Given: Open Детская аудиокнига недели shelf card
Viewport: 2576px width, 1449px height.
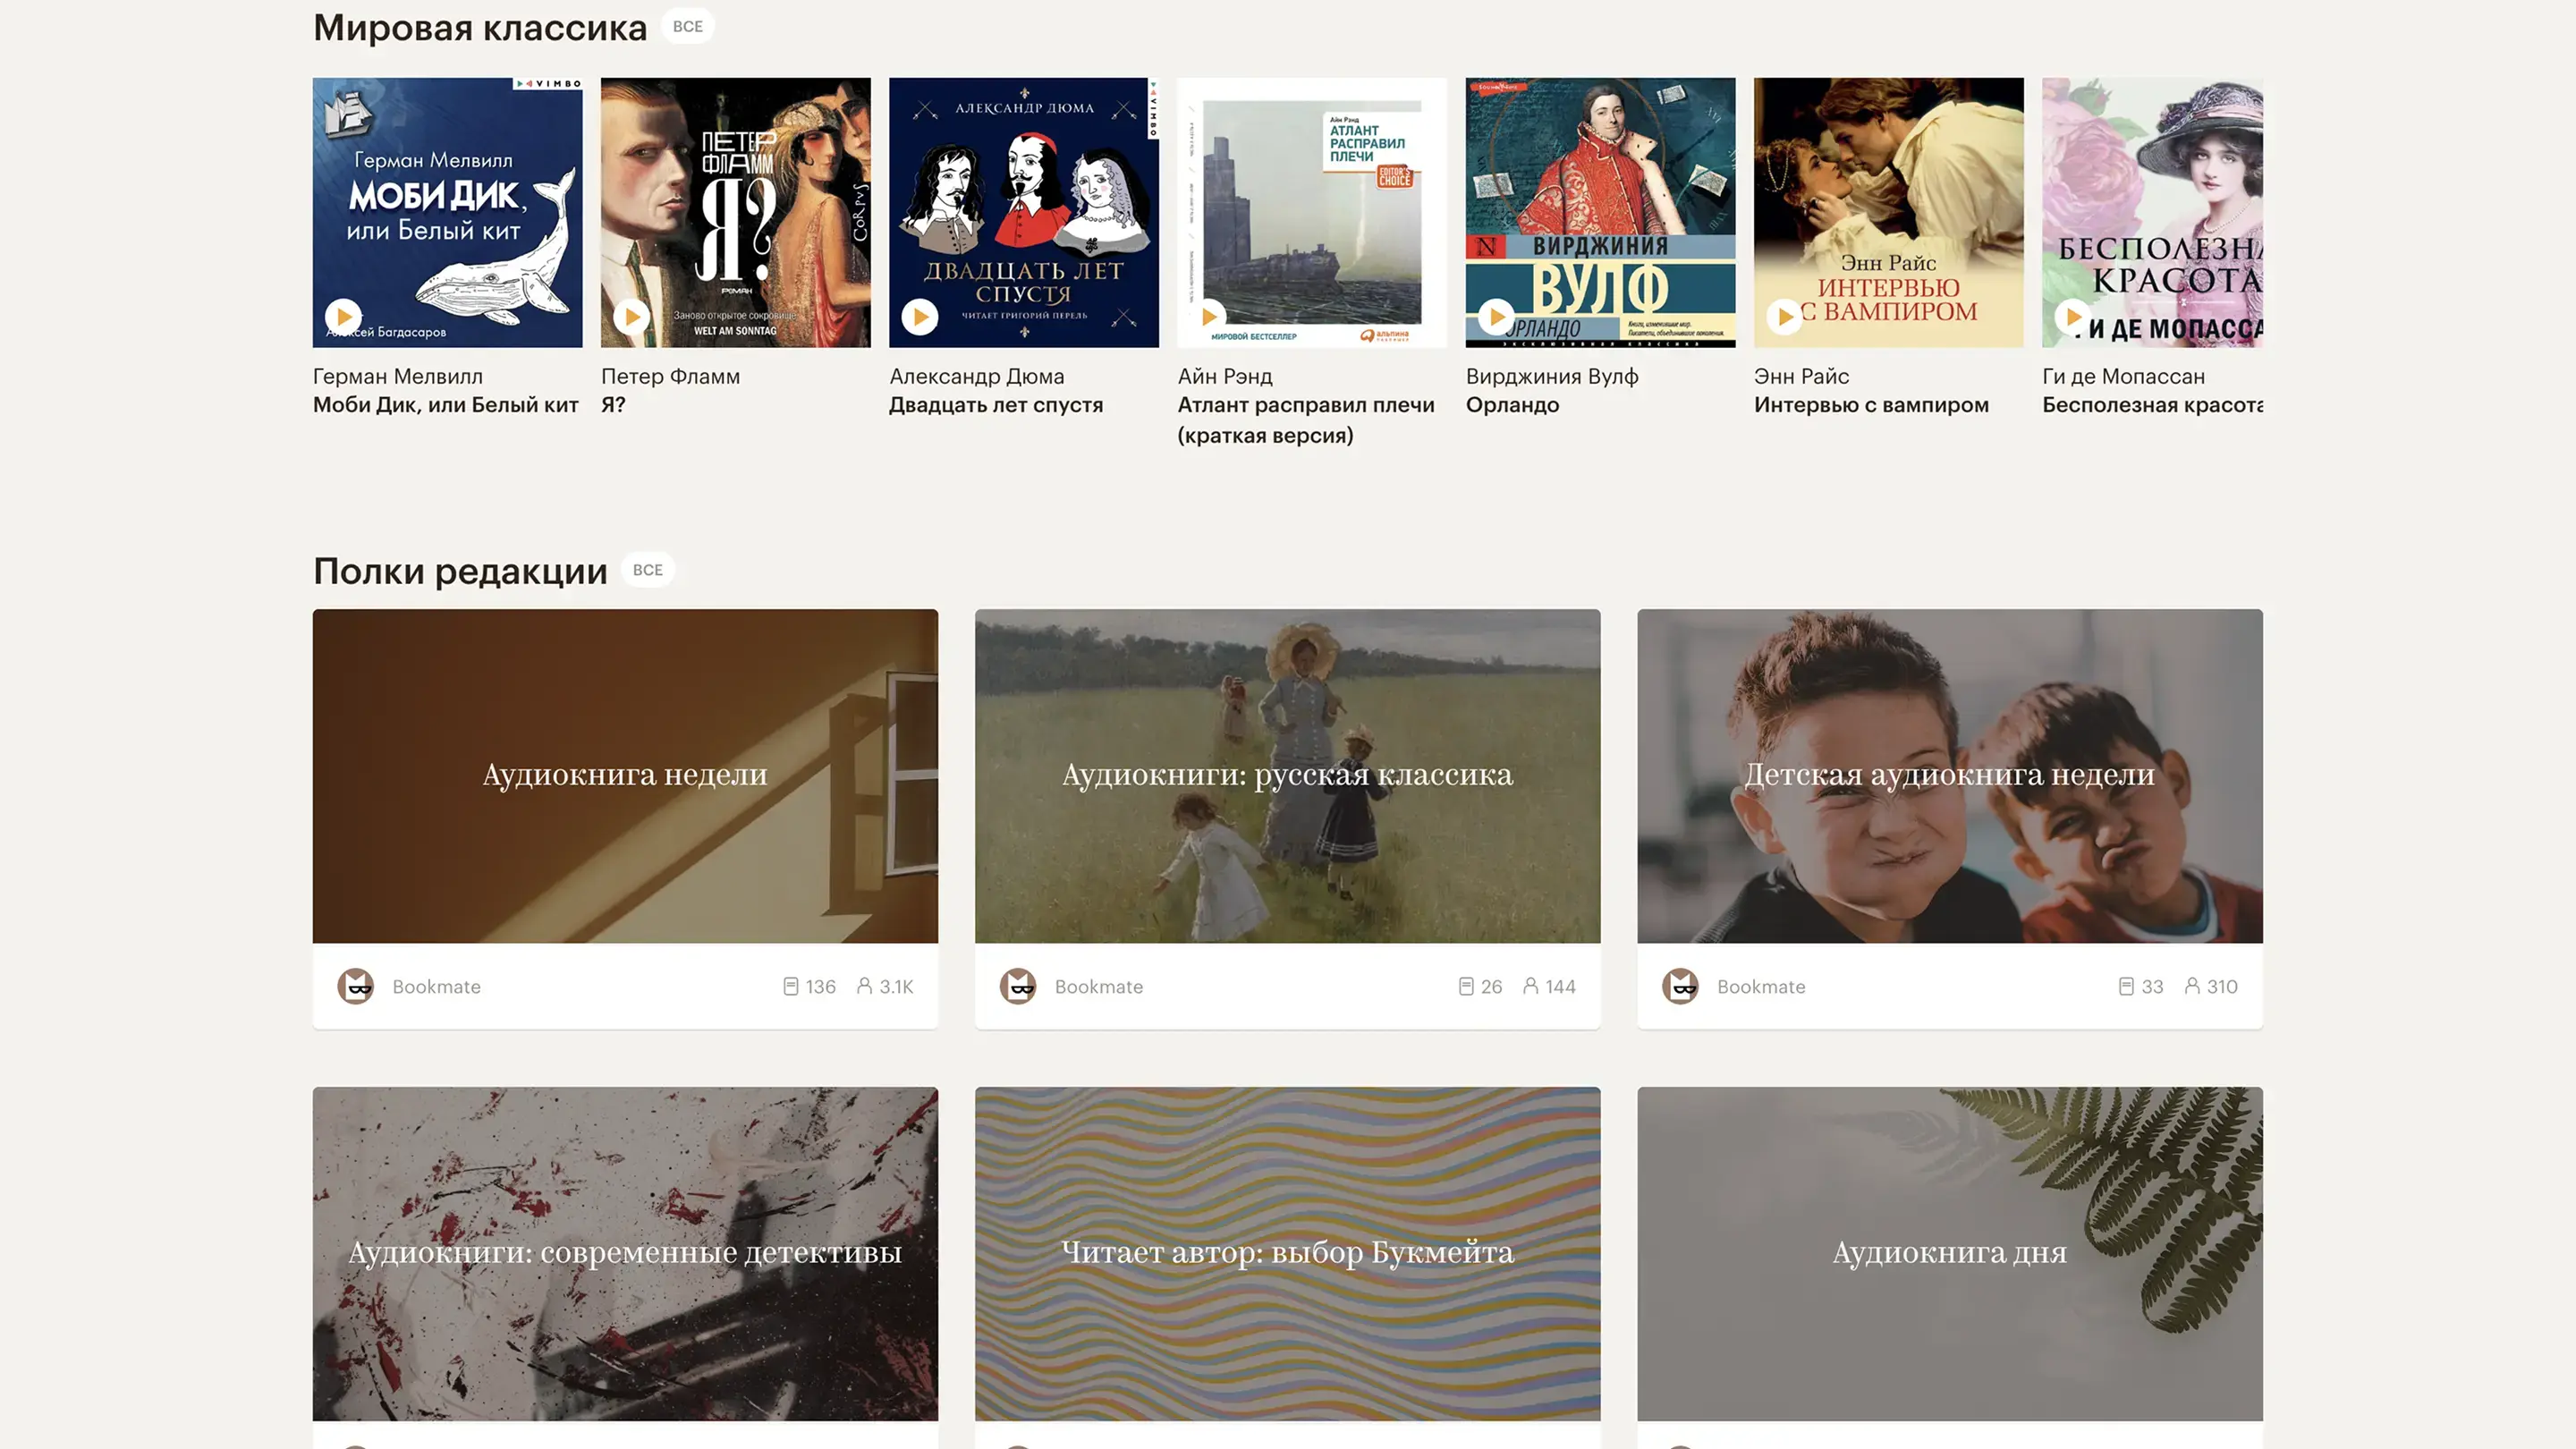Looking at the screenshot, I should (1949, 775).
